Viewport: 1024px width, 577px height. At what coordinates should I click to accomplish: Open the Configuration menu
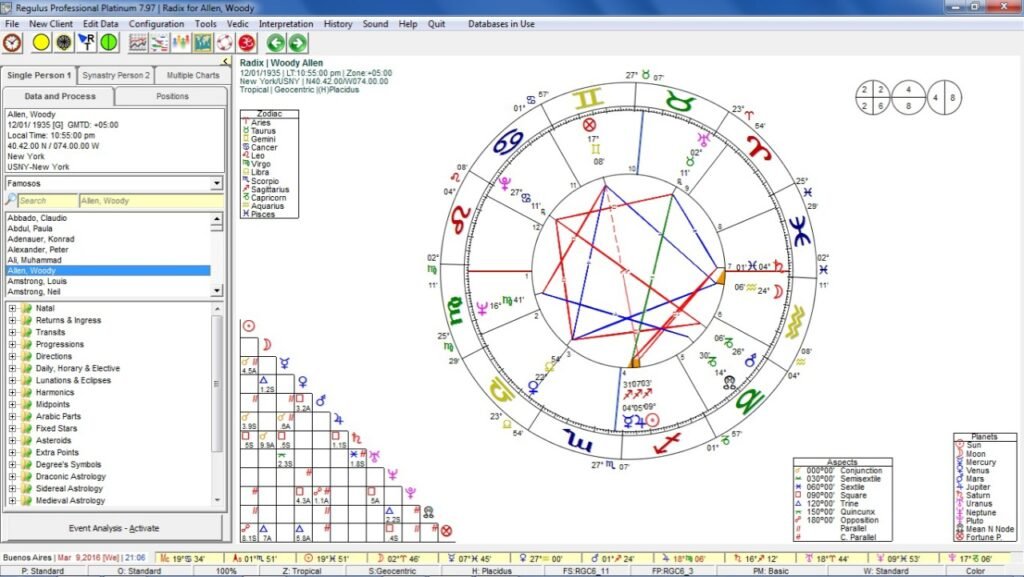(x=156, y=23)
